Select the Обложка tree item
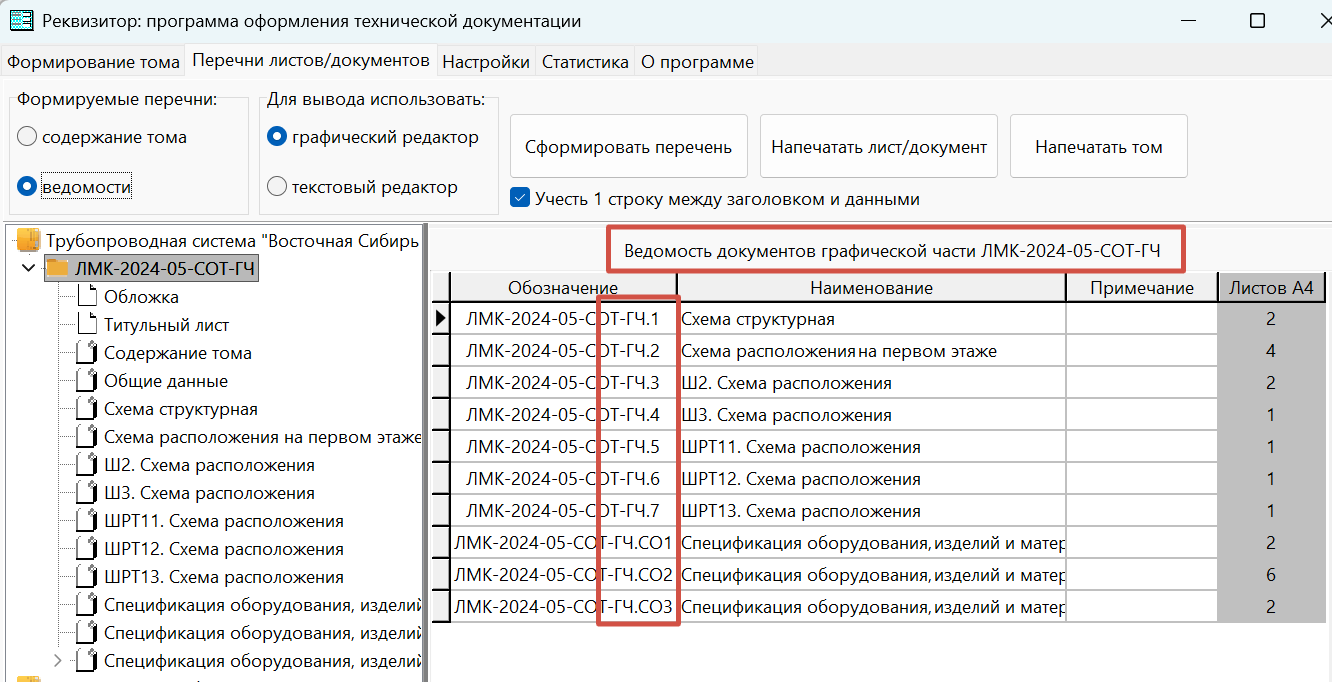This screenshot has height=682, width=1332. pos(141,296)
